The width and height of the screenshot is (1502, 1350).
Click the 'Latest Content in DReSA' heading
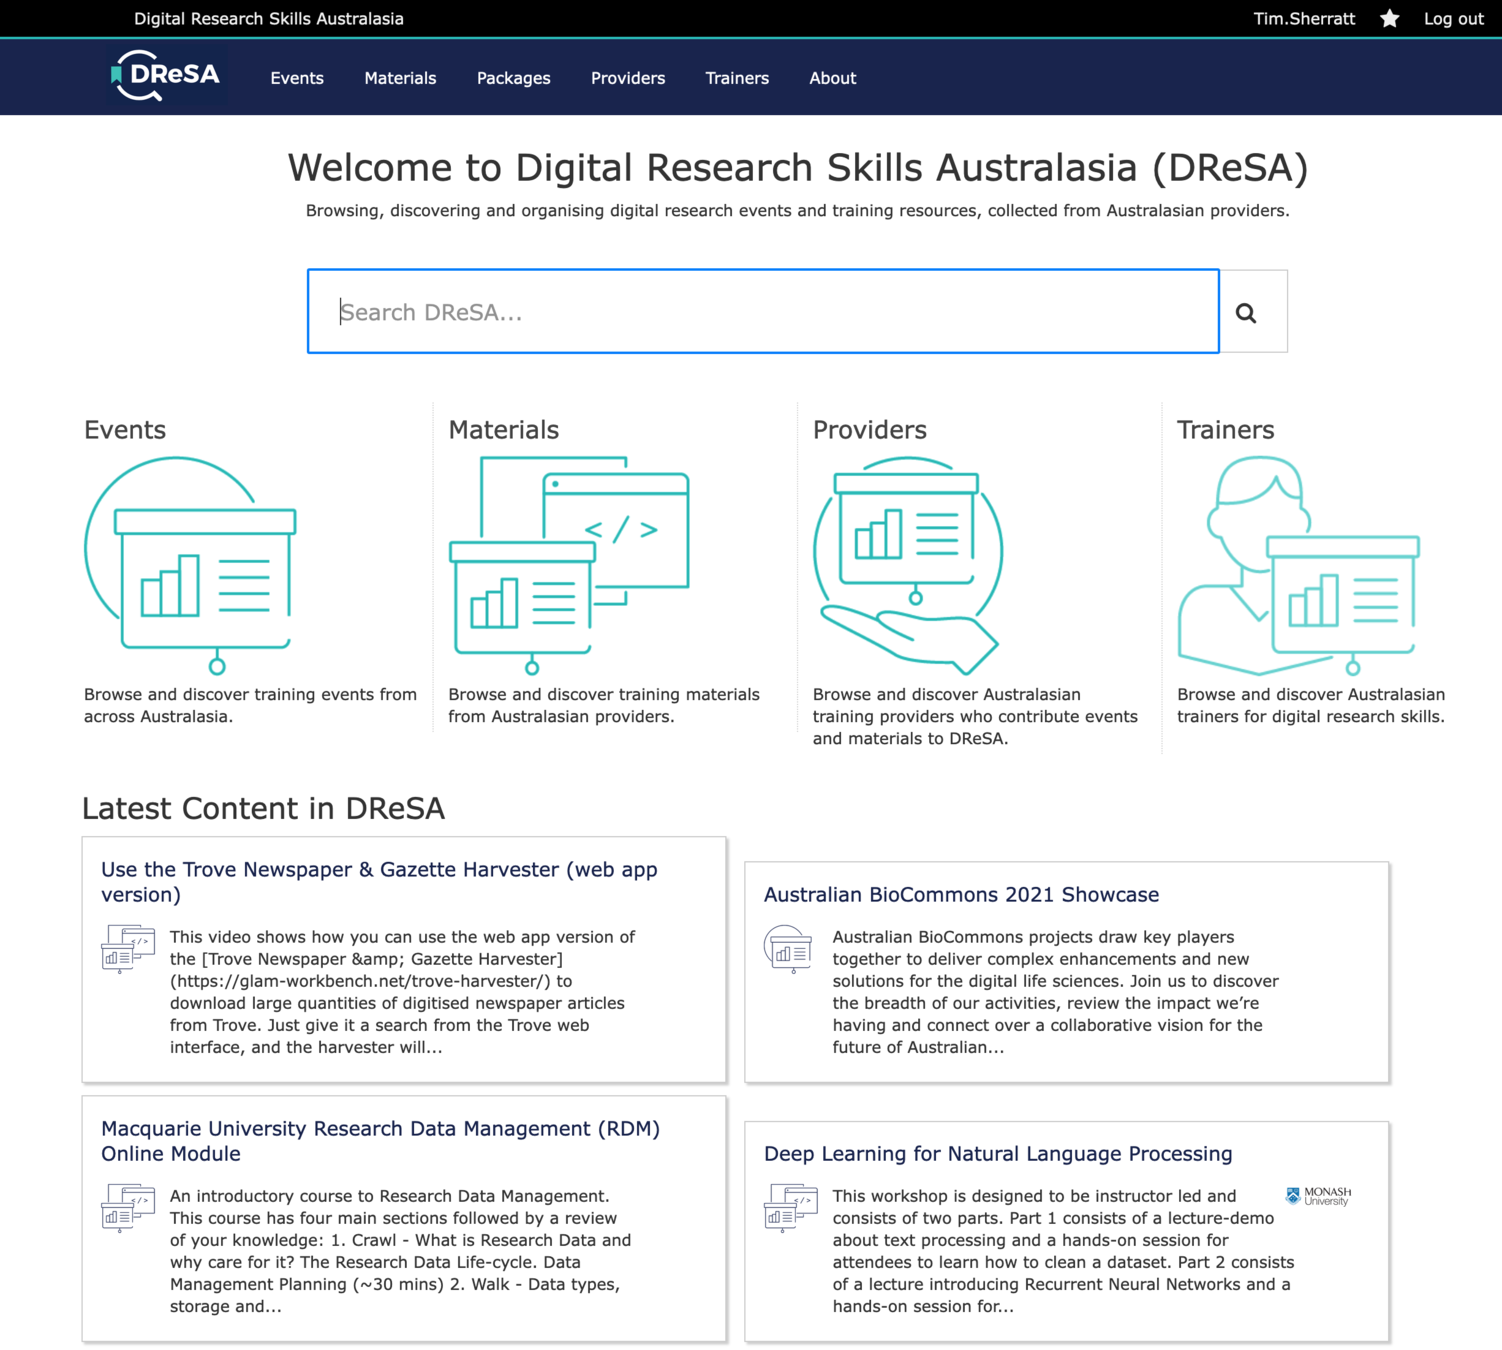pyautogui.click(x=263, y=808)
